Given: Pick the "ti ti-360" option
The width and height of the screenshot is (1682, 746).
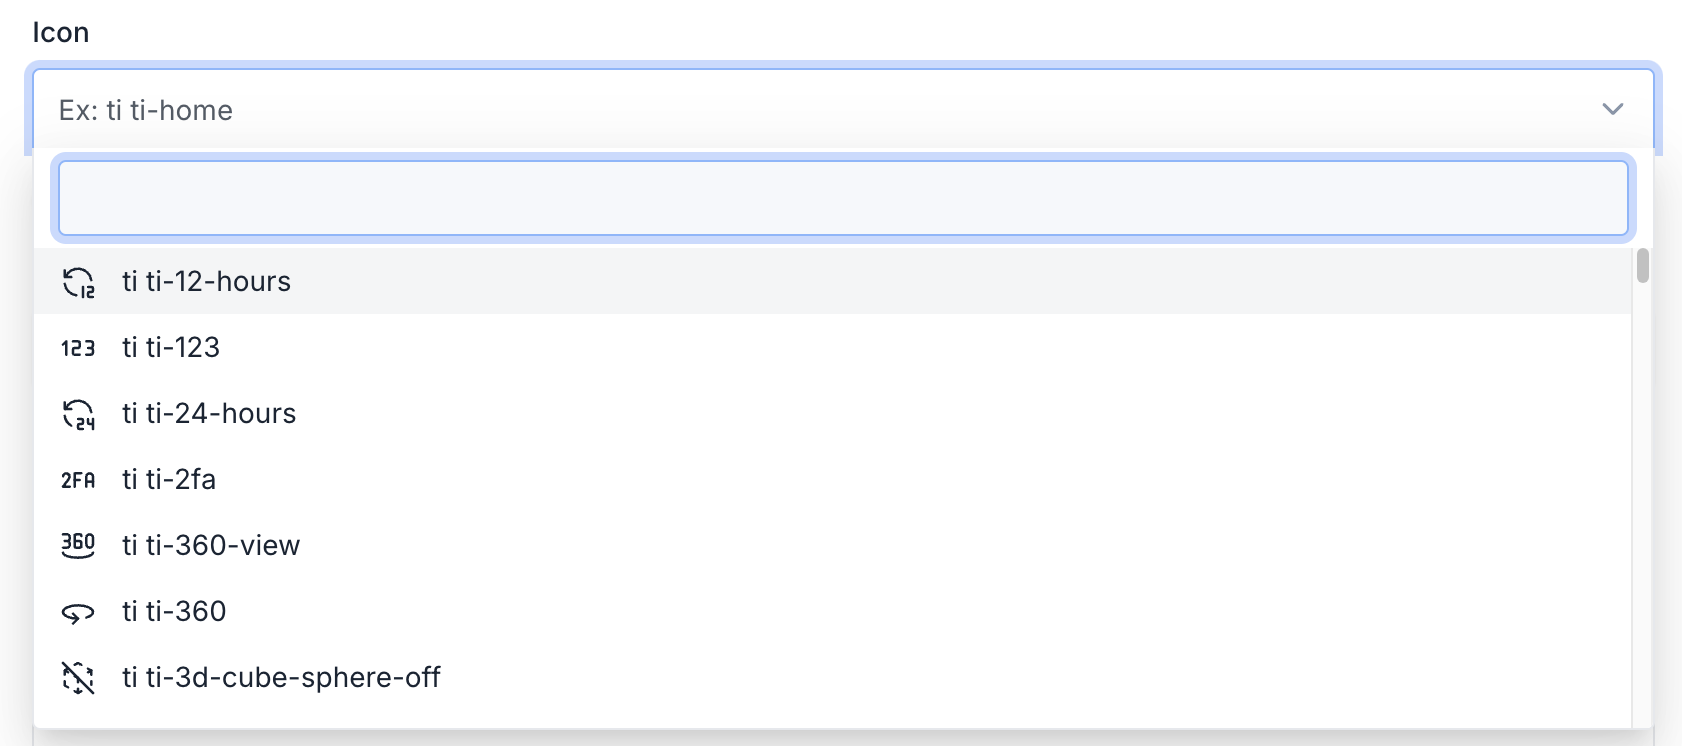Looking at the screenshot, I should (x=174, y=612).
